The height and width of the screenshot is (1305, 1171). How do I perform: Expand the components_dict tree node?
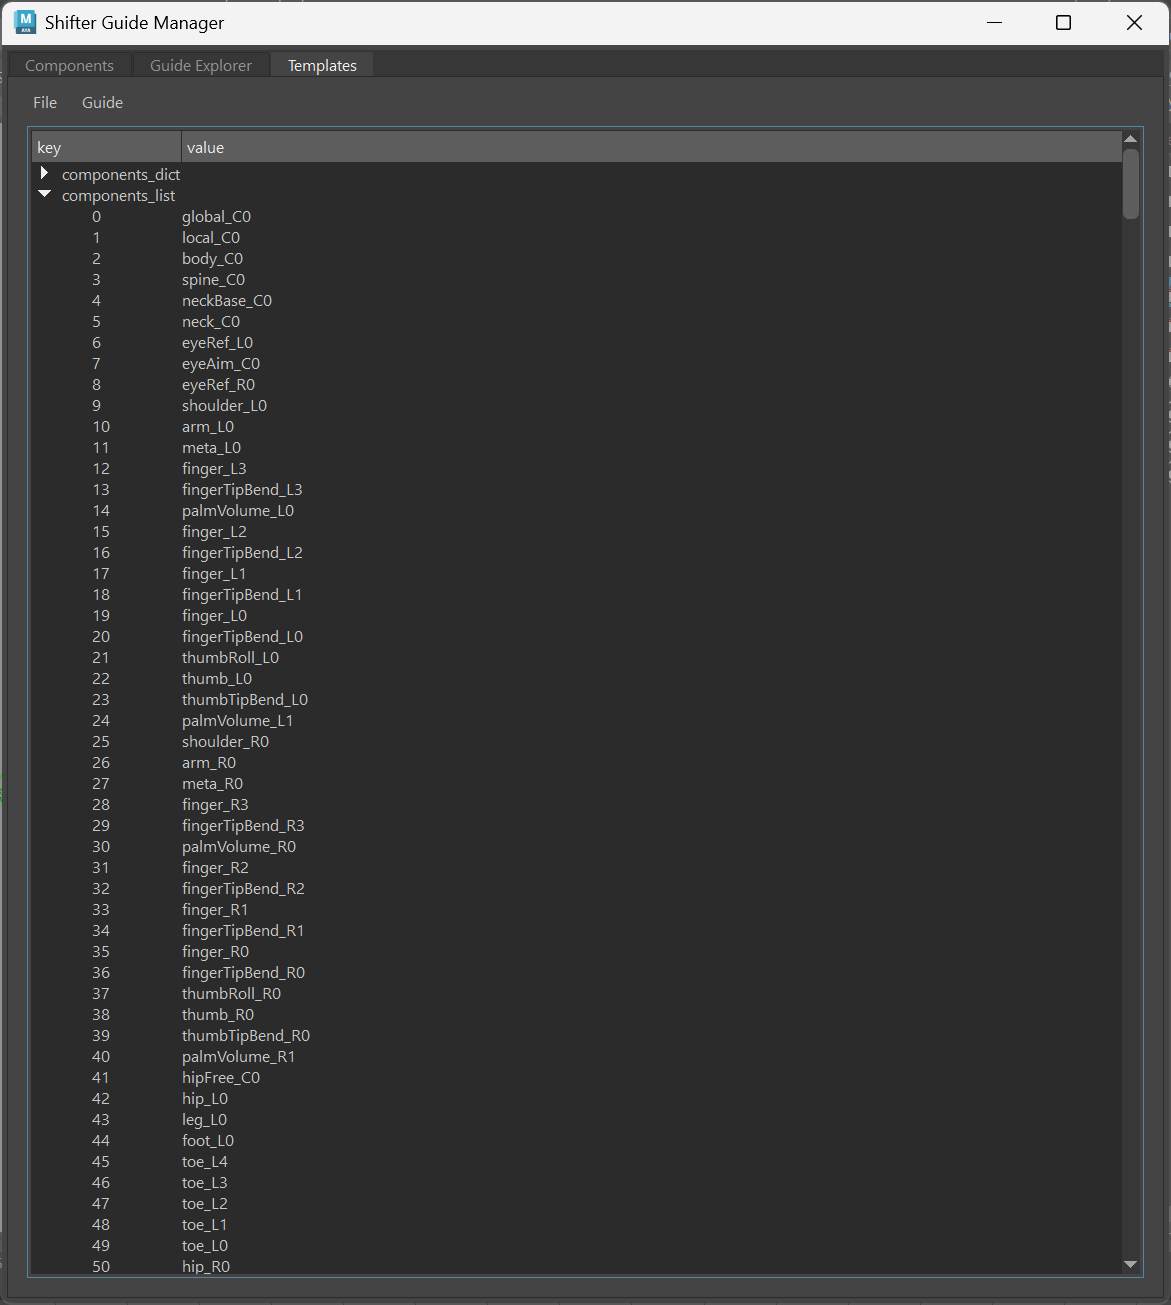[x=44, y=174]
